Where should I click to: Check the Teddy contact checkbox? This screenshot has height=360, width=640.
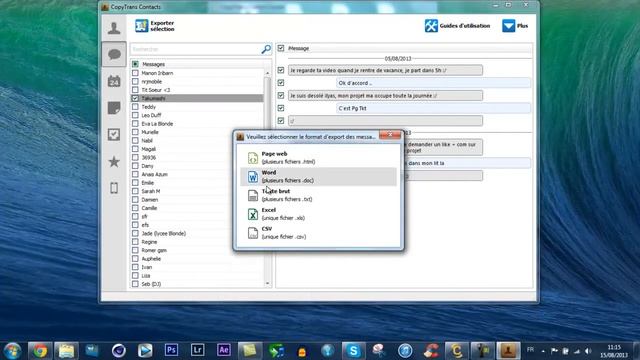[x=135, y=107]
